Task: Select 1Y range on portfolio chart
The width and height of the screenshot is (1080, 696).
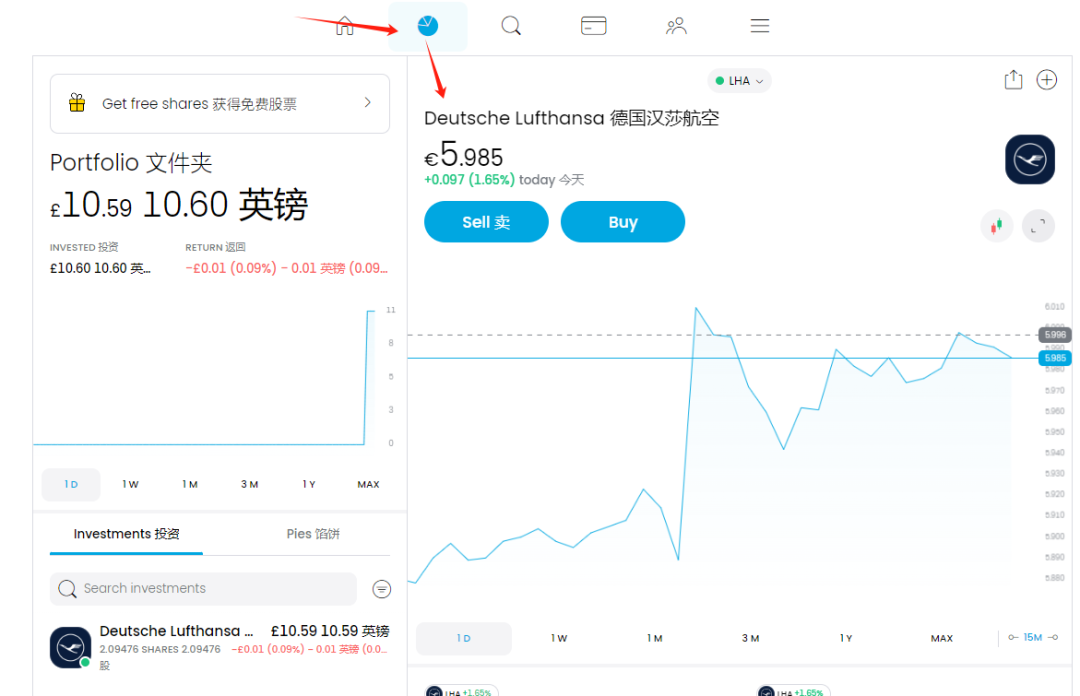Action: pyautogui.click(x=309, y=484)
